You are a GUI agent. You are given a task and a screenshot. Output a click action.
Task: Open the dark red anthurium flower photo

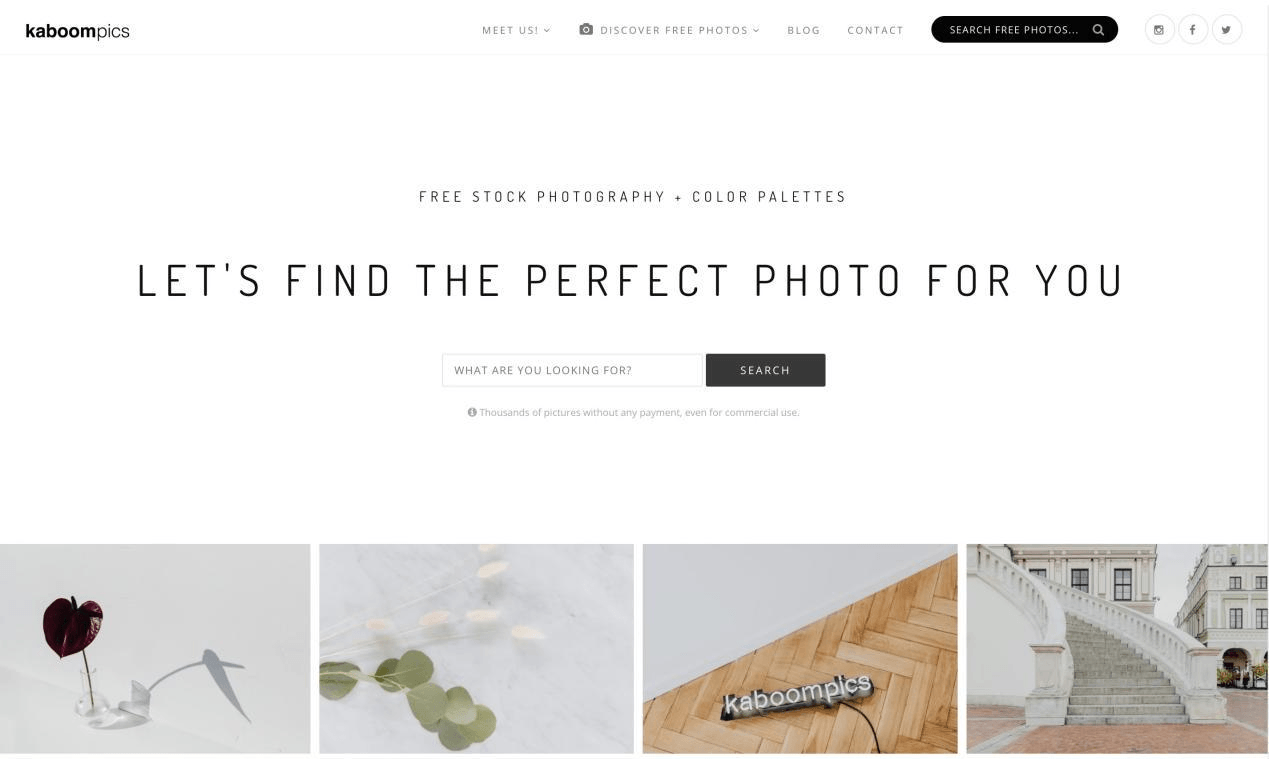click(155, 648)
